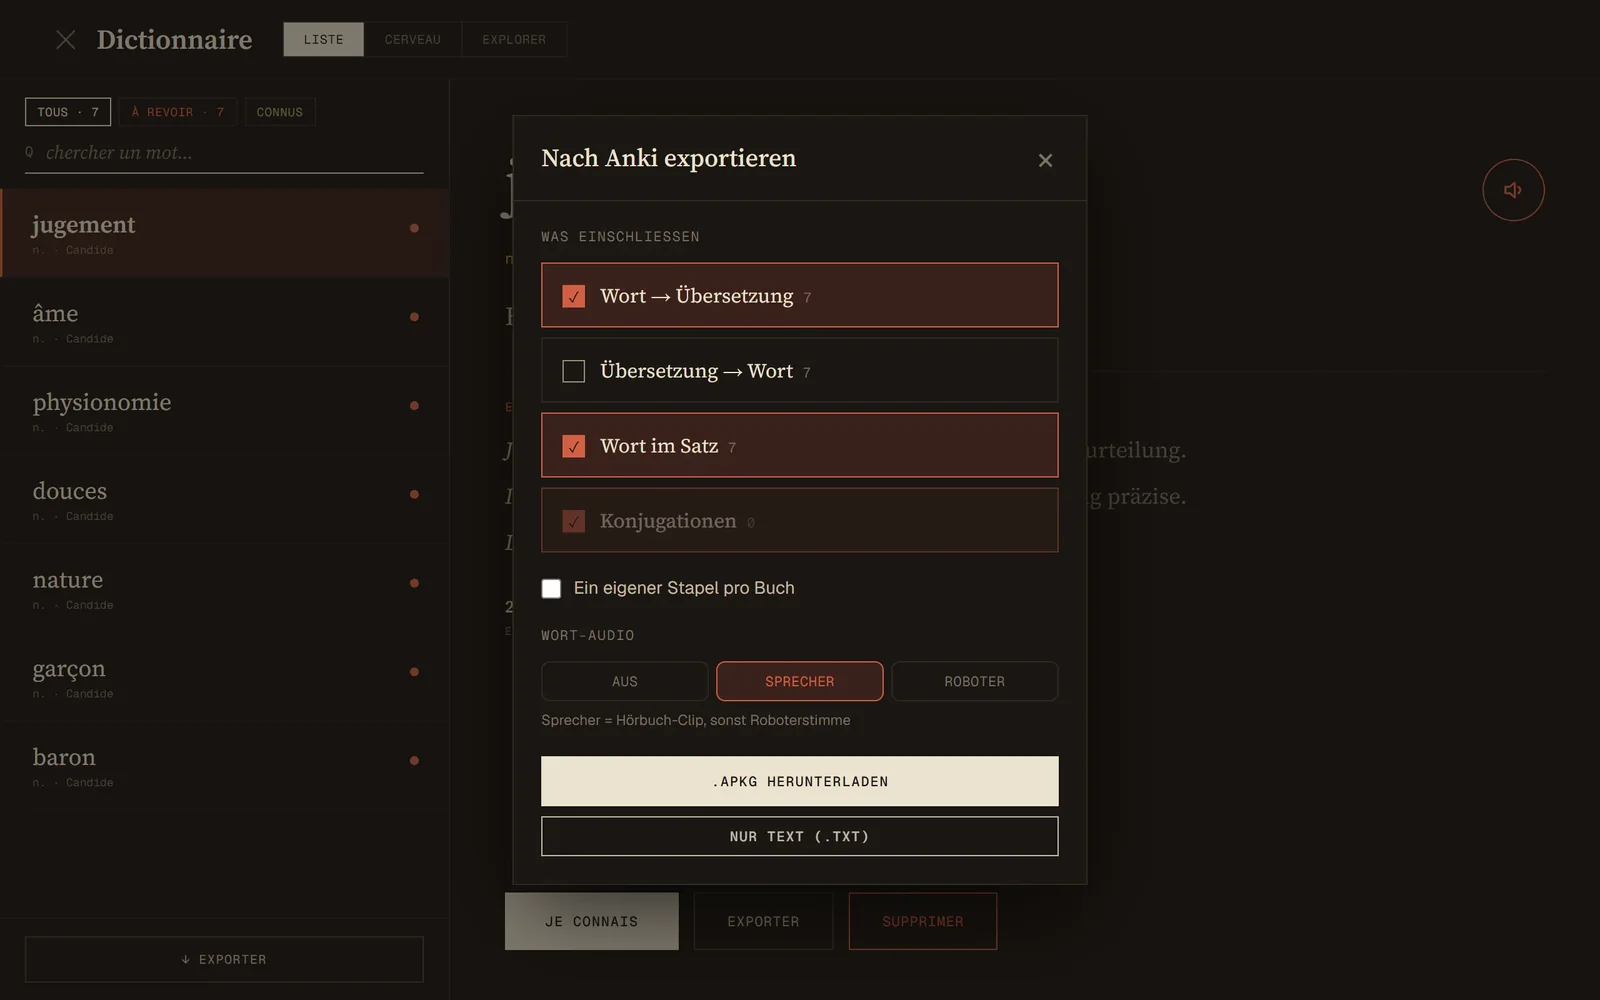Export as Nur Text (.txt)
This screenshot has width=1600, height=1000.
point(800,836)
